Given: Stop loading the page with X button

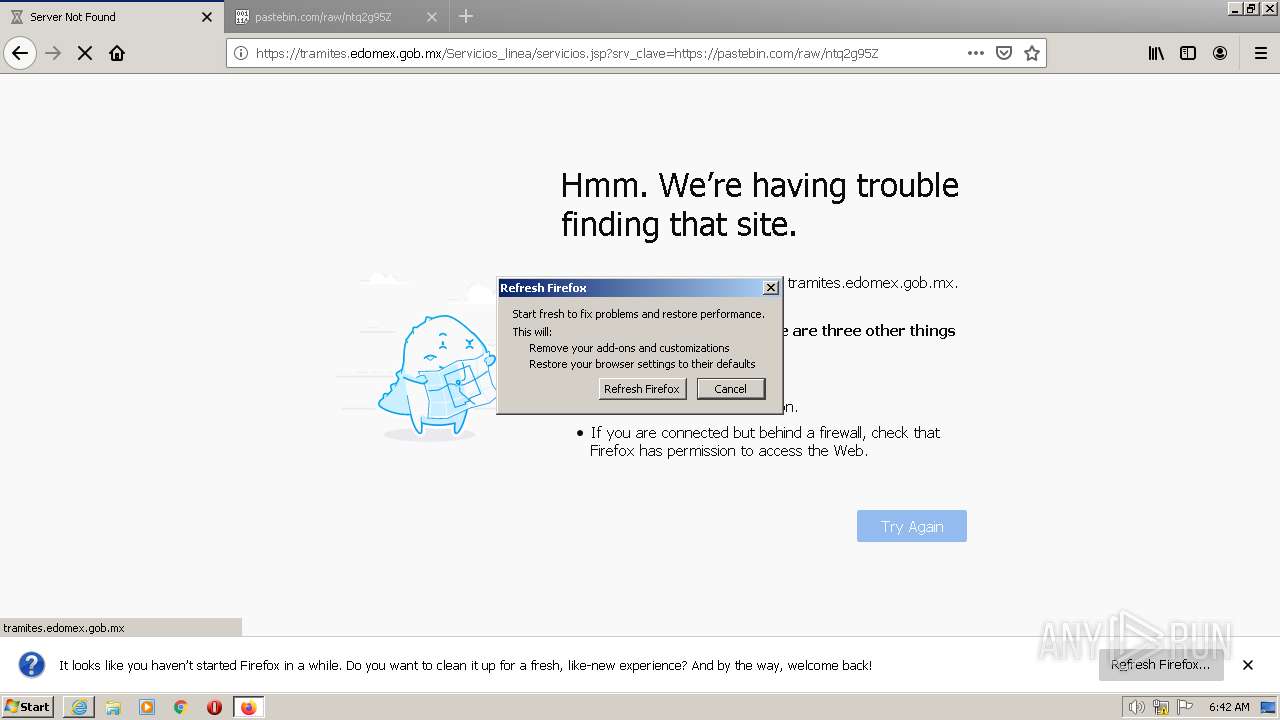Looking at the screenshot, I should click(x=85, y=53).
